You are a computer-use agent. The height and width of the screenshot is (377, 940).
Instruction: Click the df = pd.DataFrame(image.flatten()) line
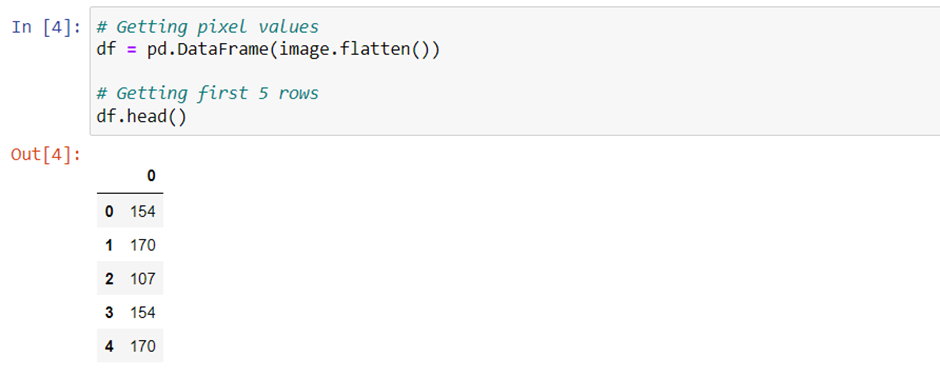[x=268, y=49]
